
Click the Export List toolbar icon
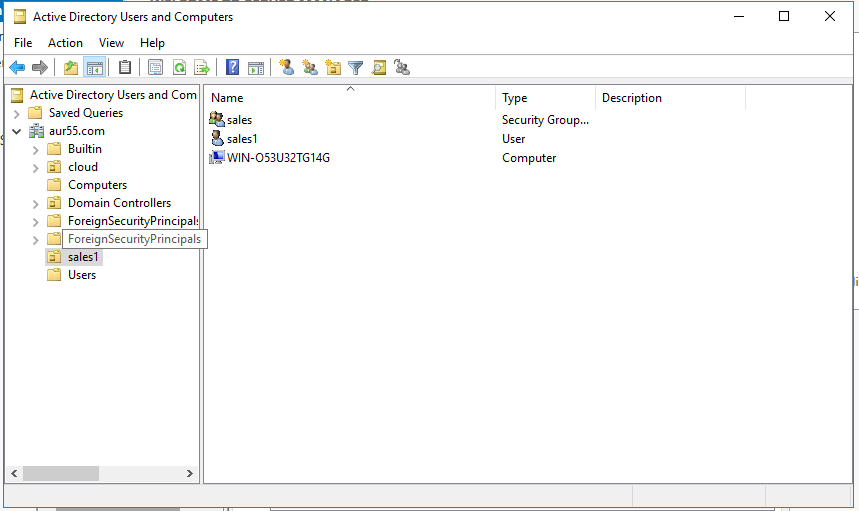202,67
